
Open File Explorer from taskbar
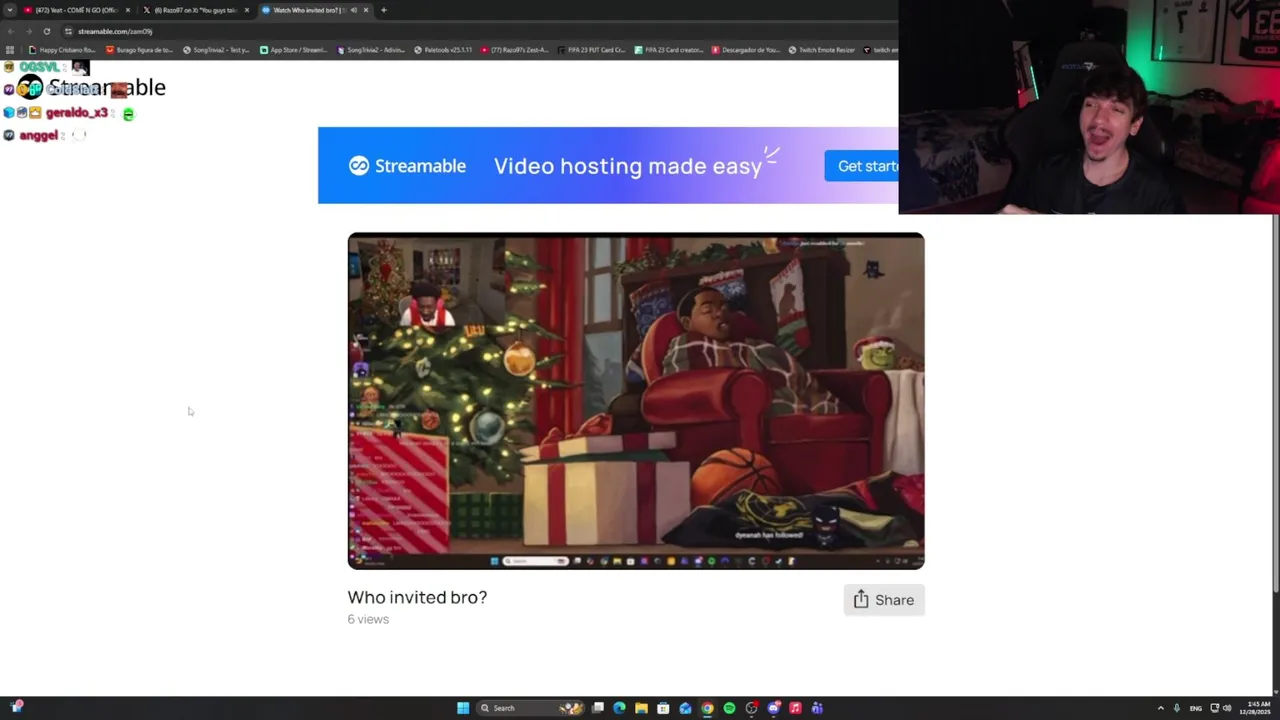[641, 708]
